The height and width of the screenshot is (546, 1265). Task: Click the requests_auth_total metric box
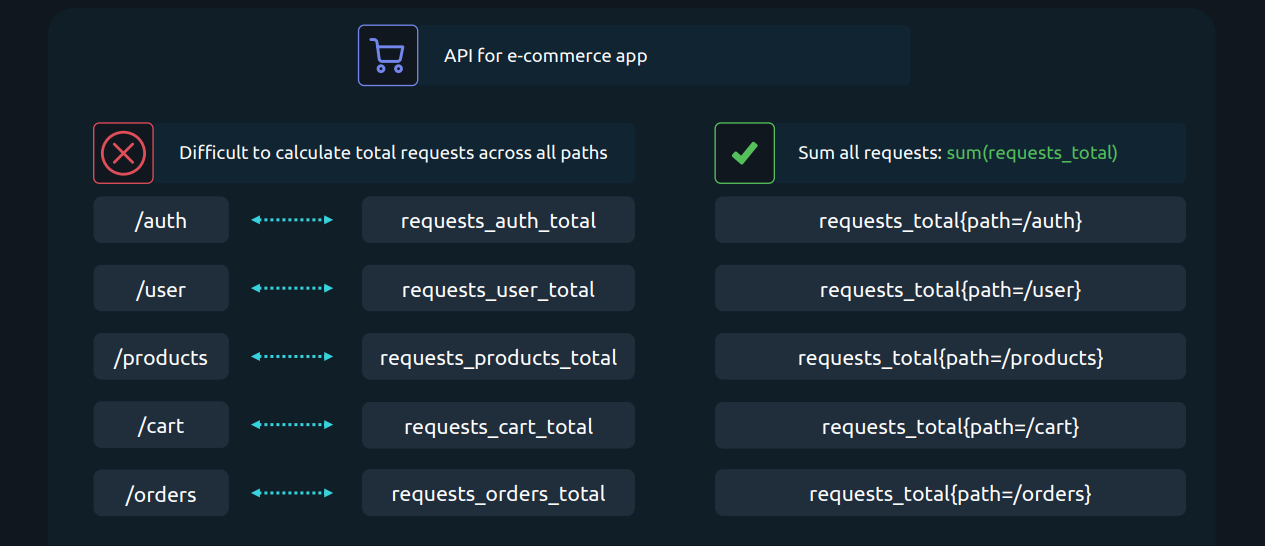(x=498, y=220)
